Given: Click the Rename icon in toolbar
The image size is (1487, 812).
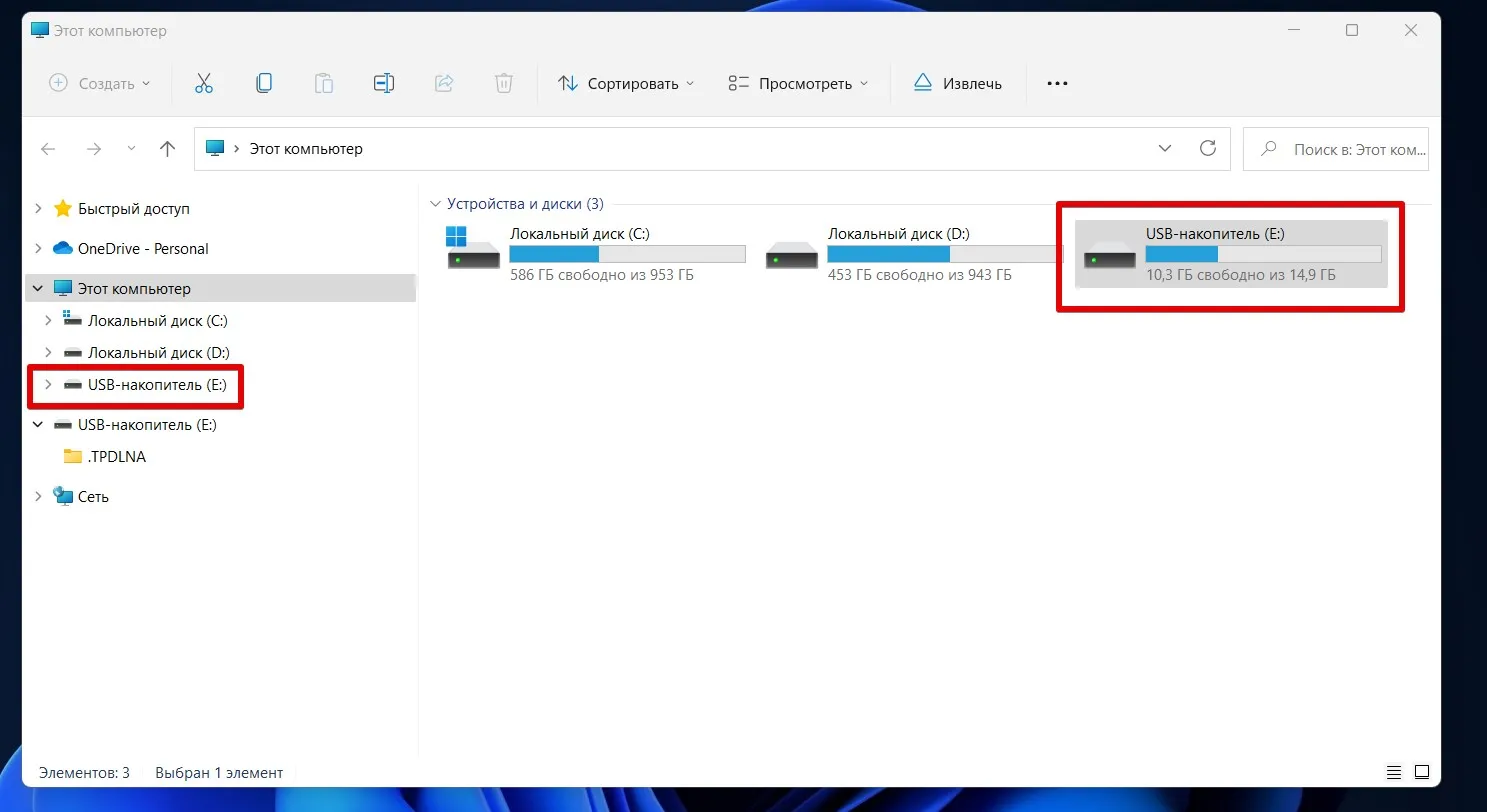Looking at the screenshot, I should pyautogui.click(x=384, y=83).
